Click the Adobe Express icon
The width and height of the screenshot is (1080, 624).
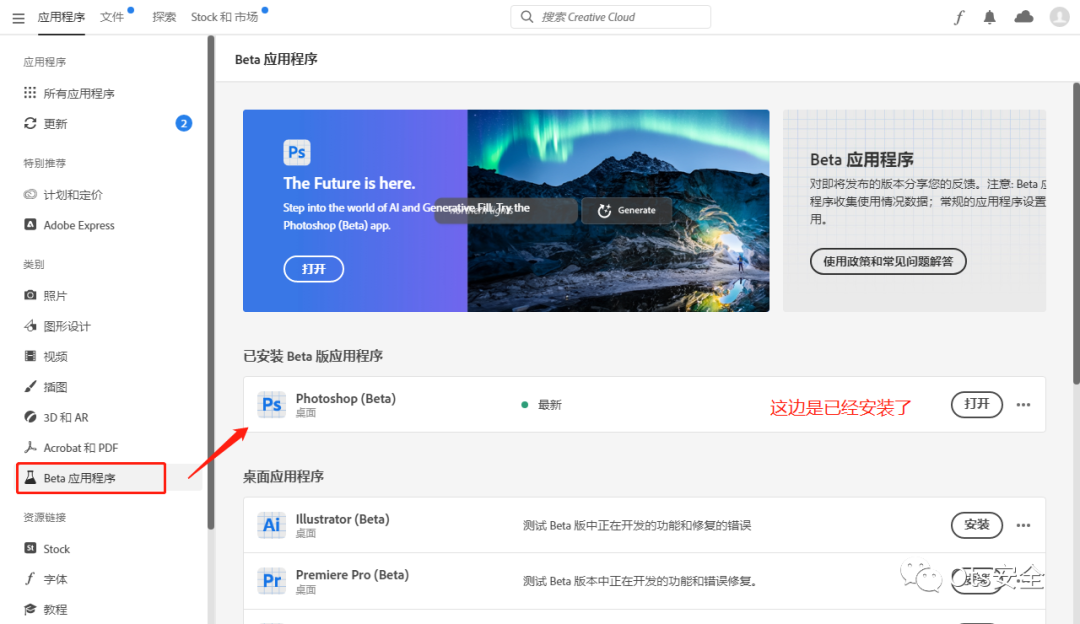coord(30,225)
